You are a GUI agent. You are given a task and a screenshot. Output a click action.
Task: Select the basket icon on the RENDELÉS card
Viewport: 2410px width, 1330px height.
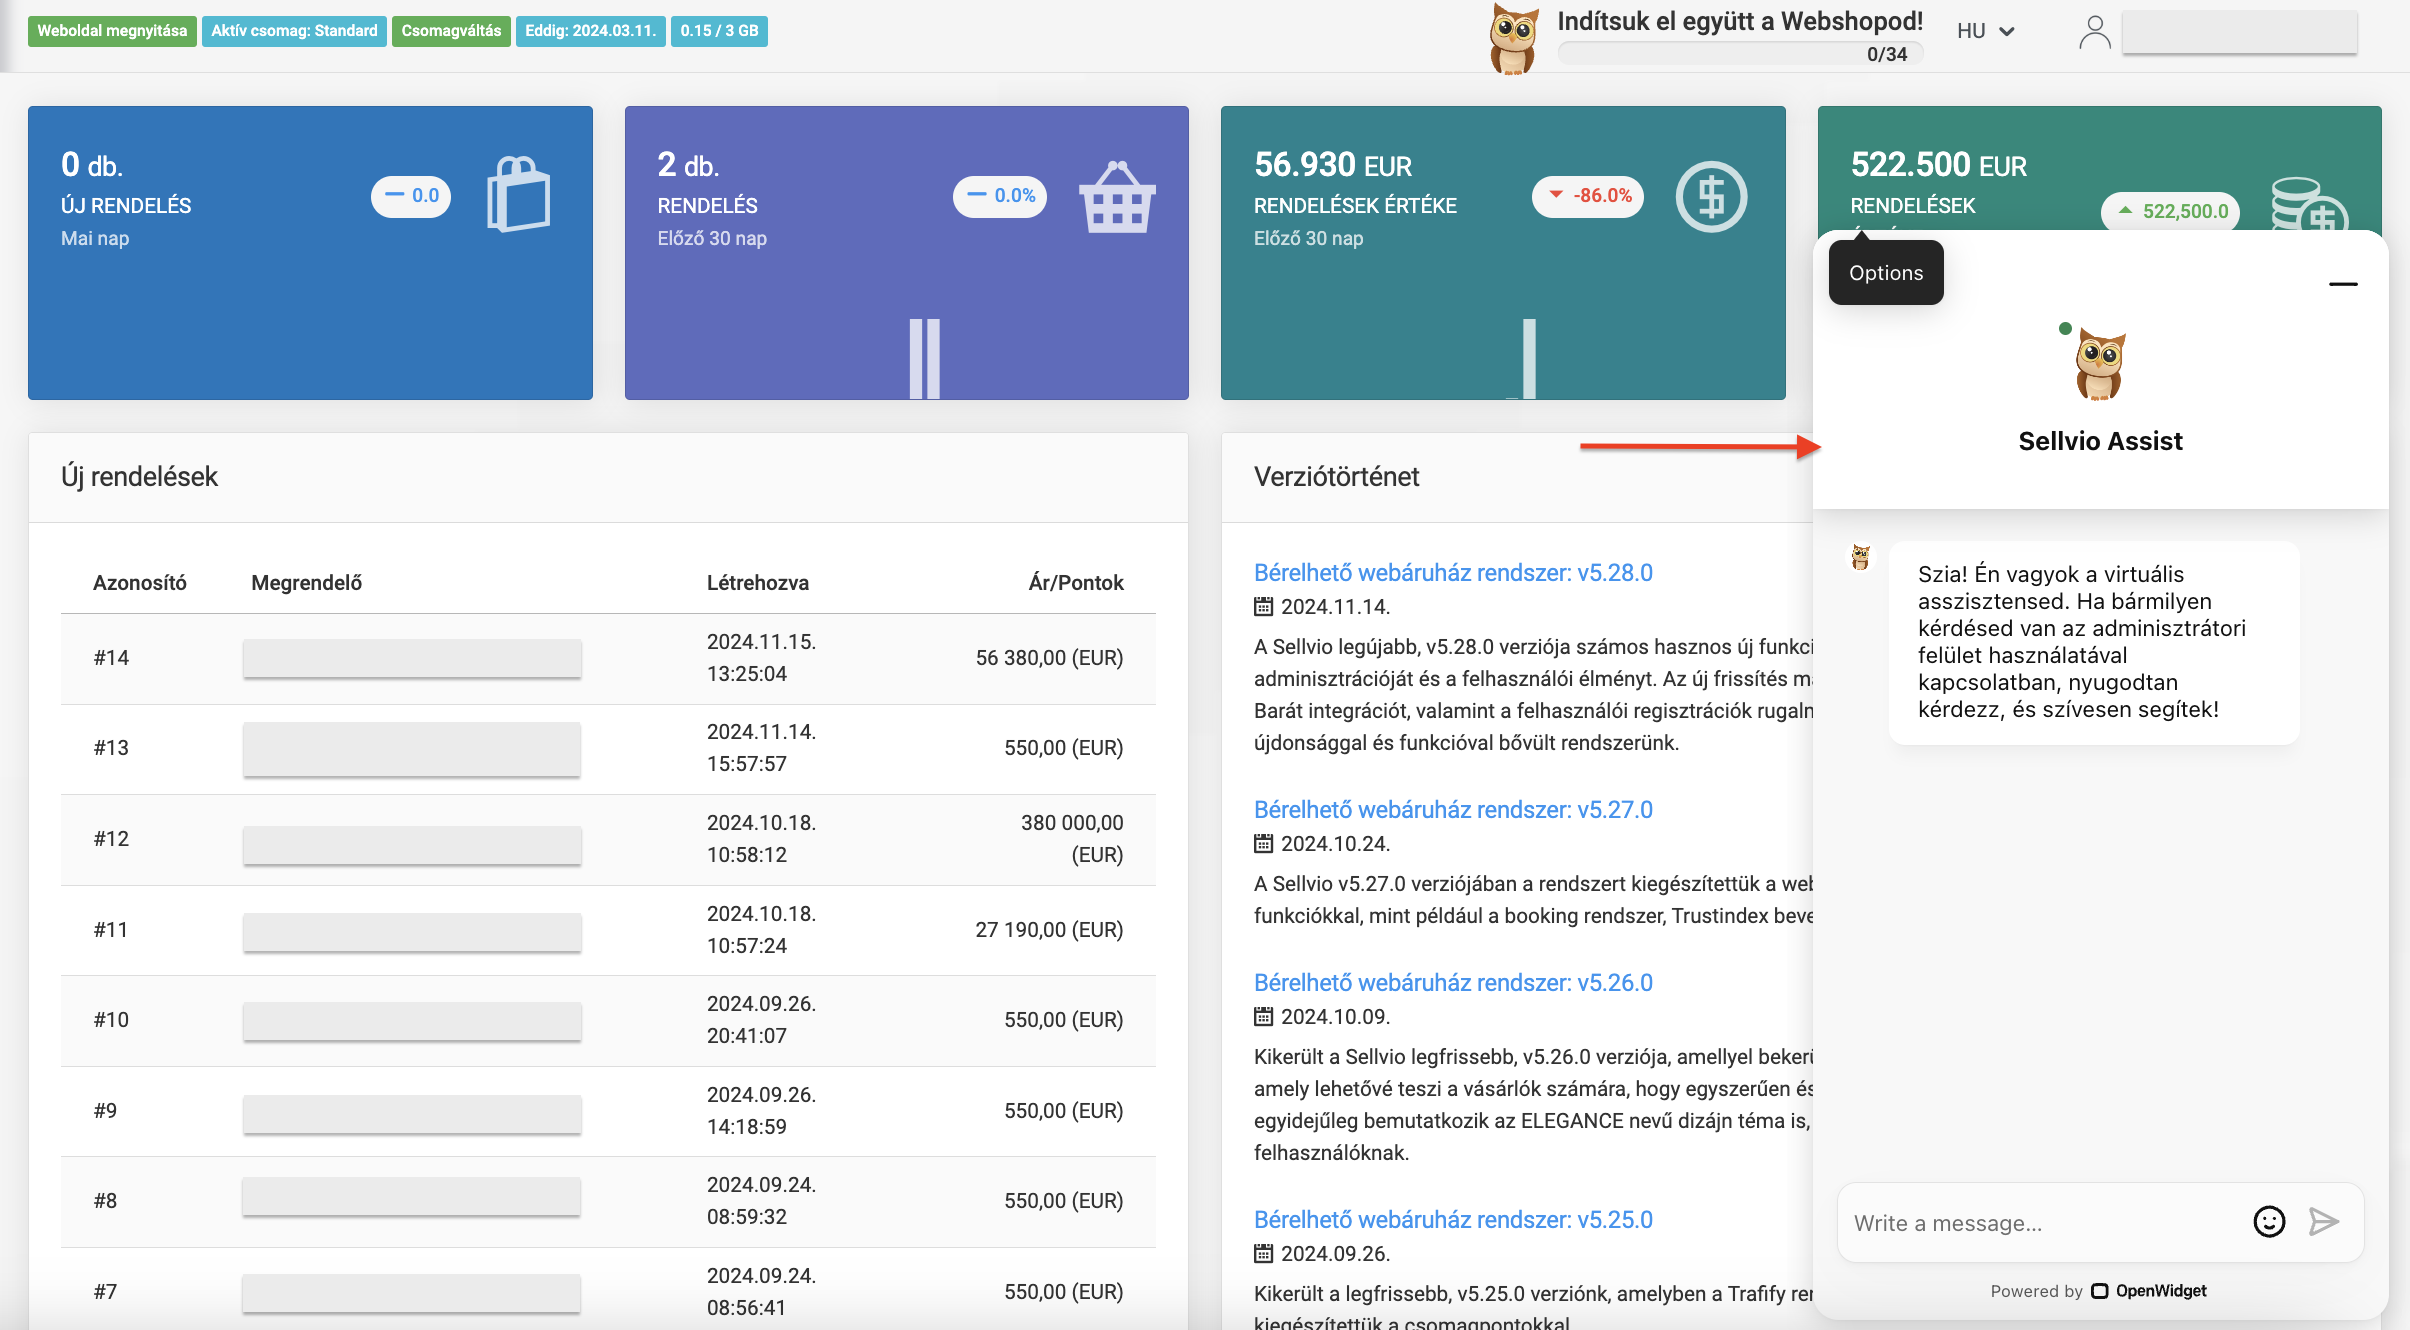[1115, 199]
